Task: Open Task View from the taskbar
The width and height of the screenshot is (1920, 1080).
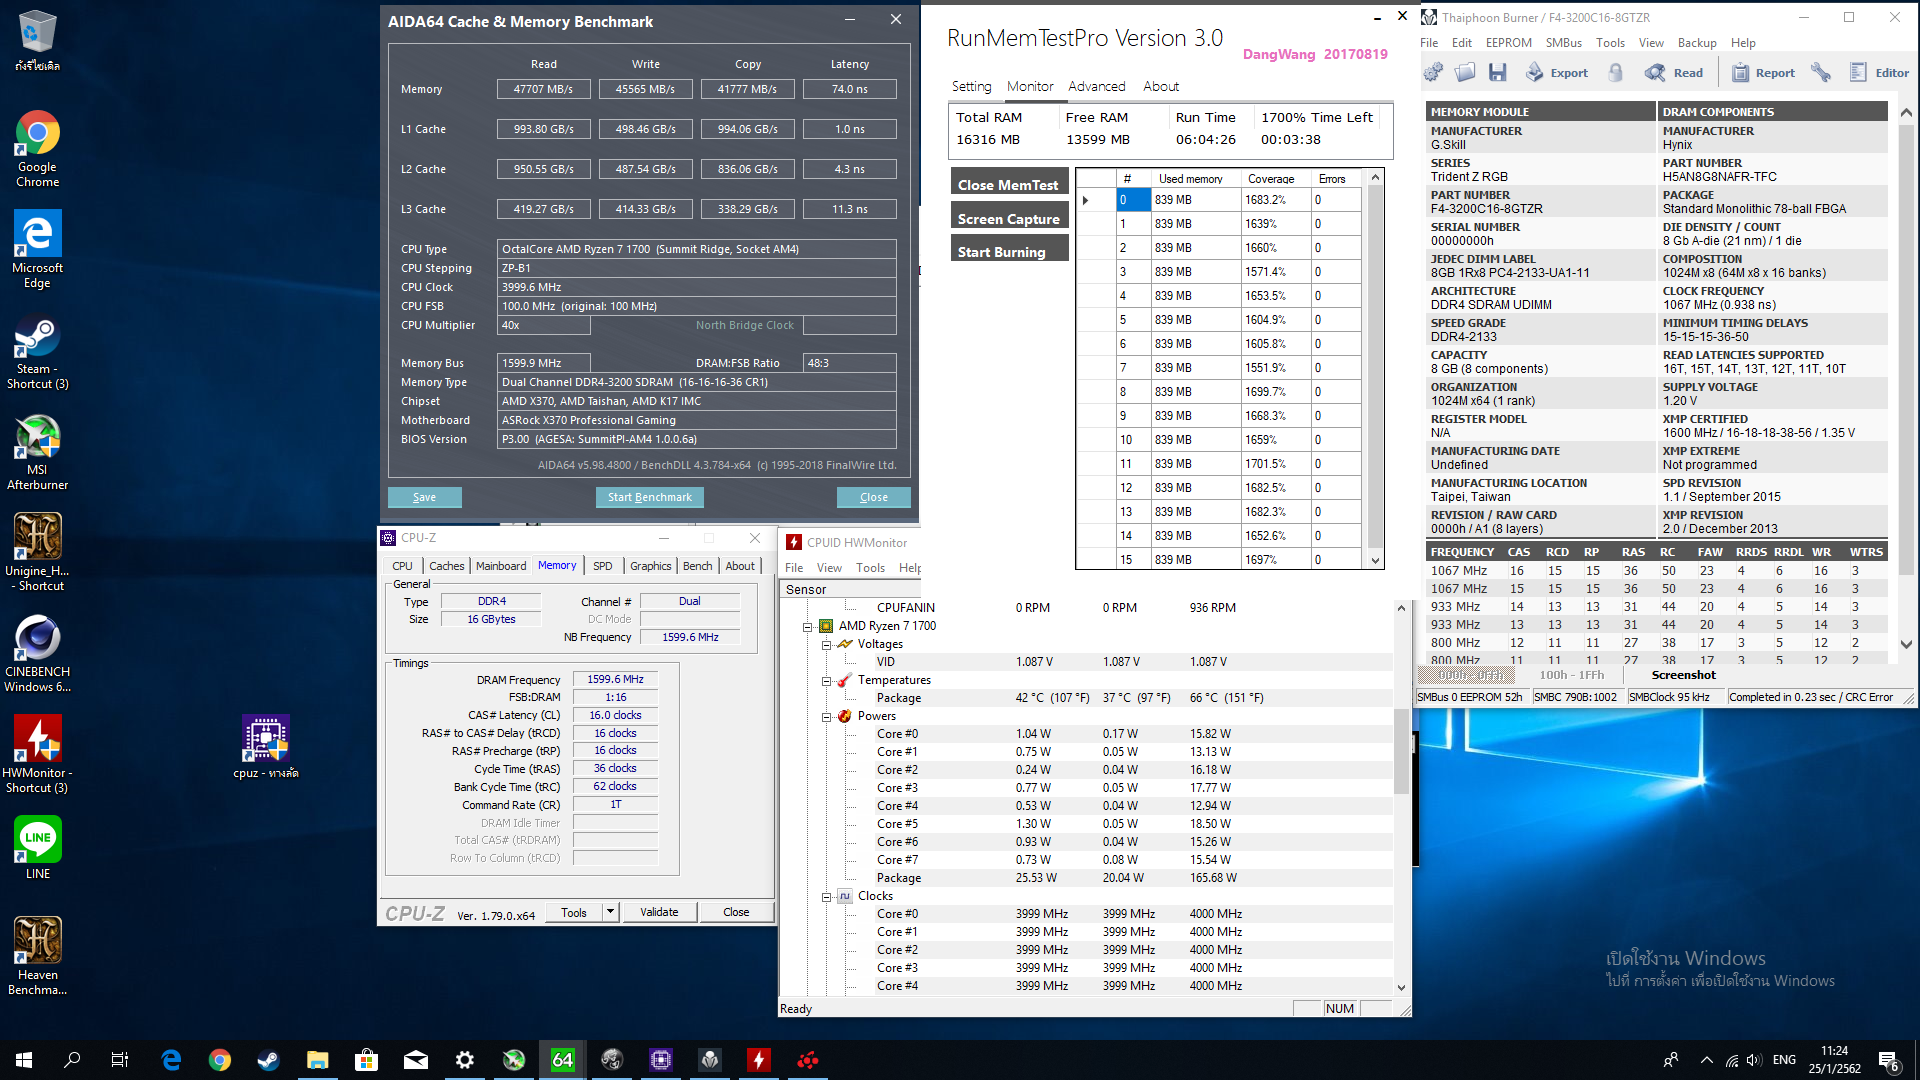Action: [120, 1060]
